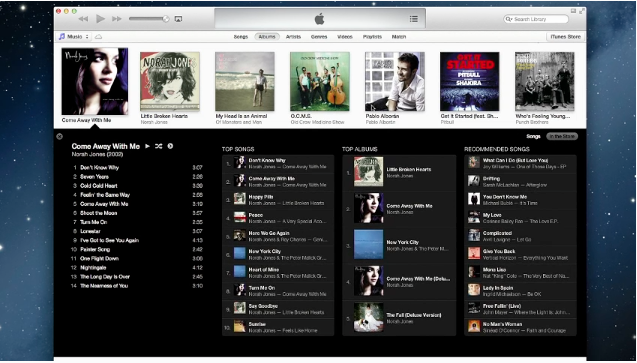Open top album Little Broken Hearts
This screenshot has width=637, height=363.
[x=399, y=173]
